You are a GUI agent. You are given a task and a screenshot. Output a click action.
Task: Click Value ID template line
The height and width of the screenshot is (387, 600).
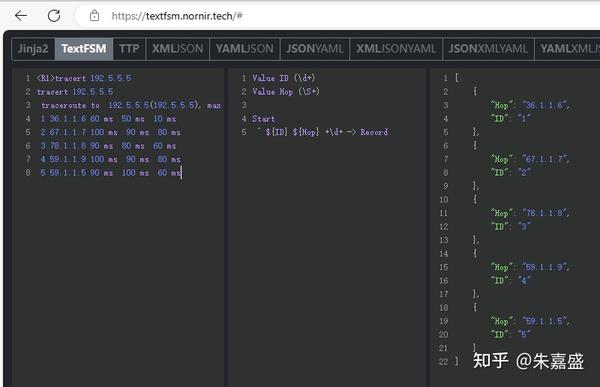(284, 78)
